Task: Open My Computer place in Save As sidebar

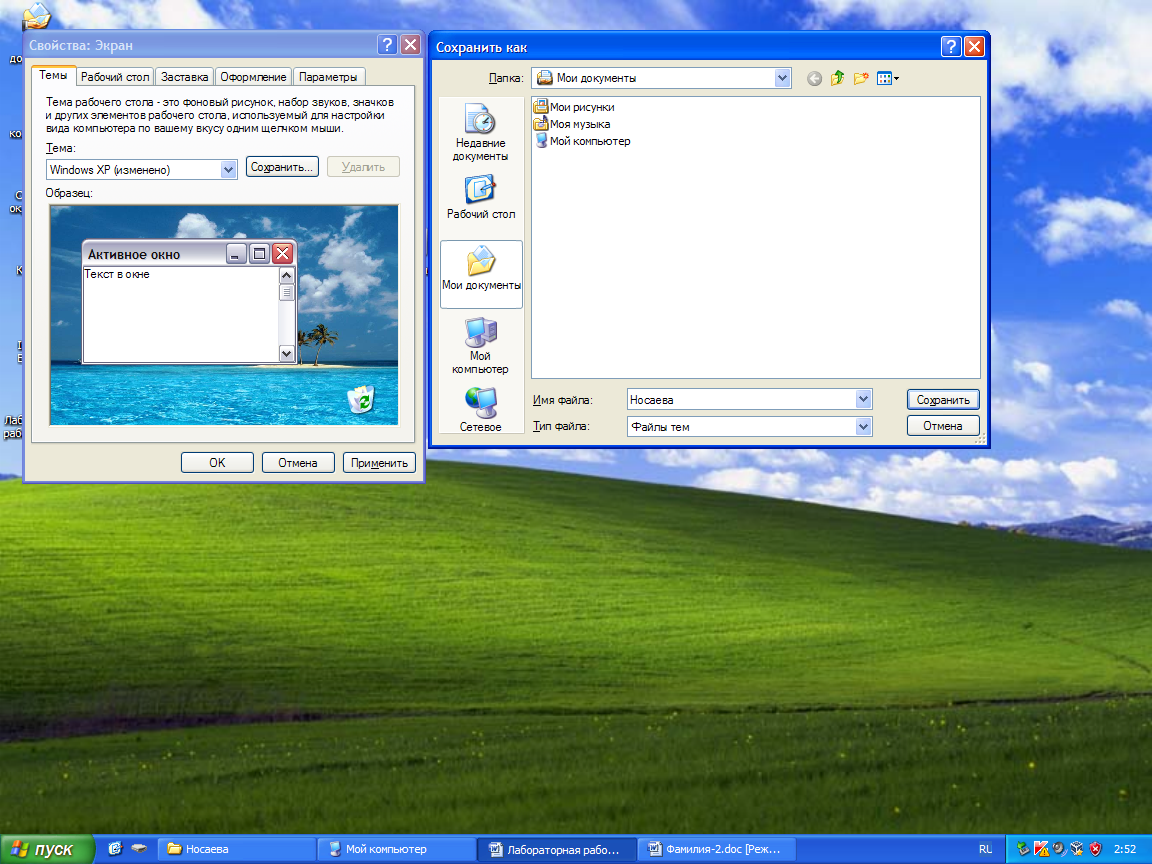Action: point(480,345)
